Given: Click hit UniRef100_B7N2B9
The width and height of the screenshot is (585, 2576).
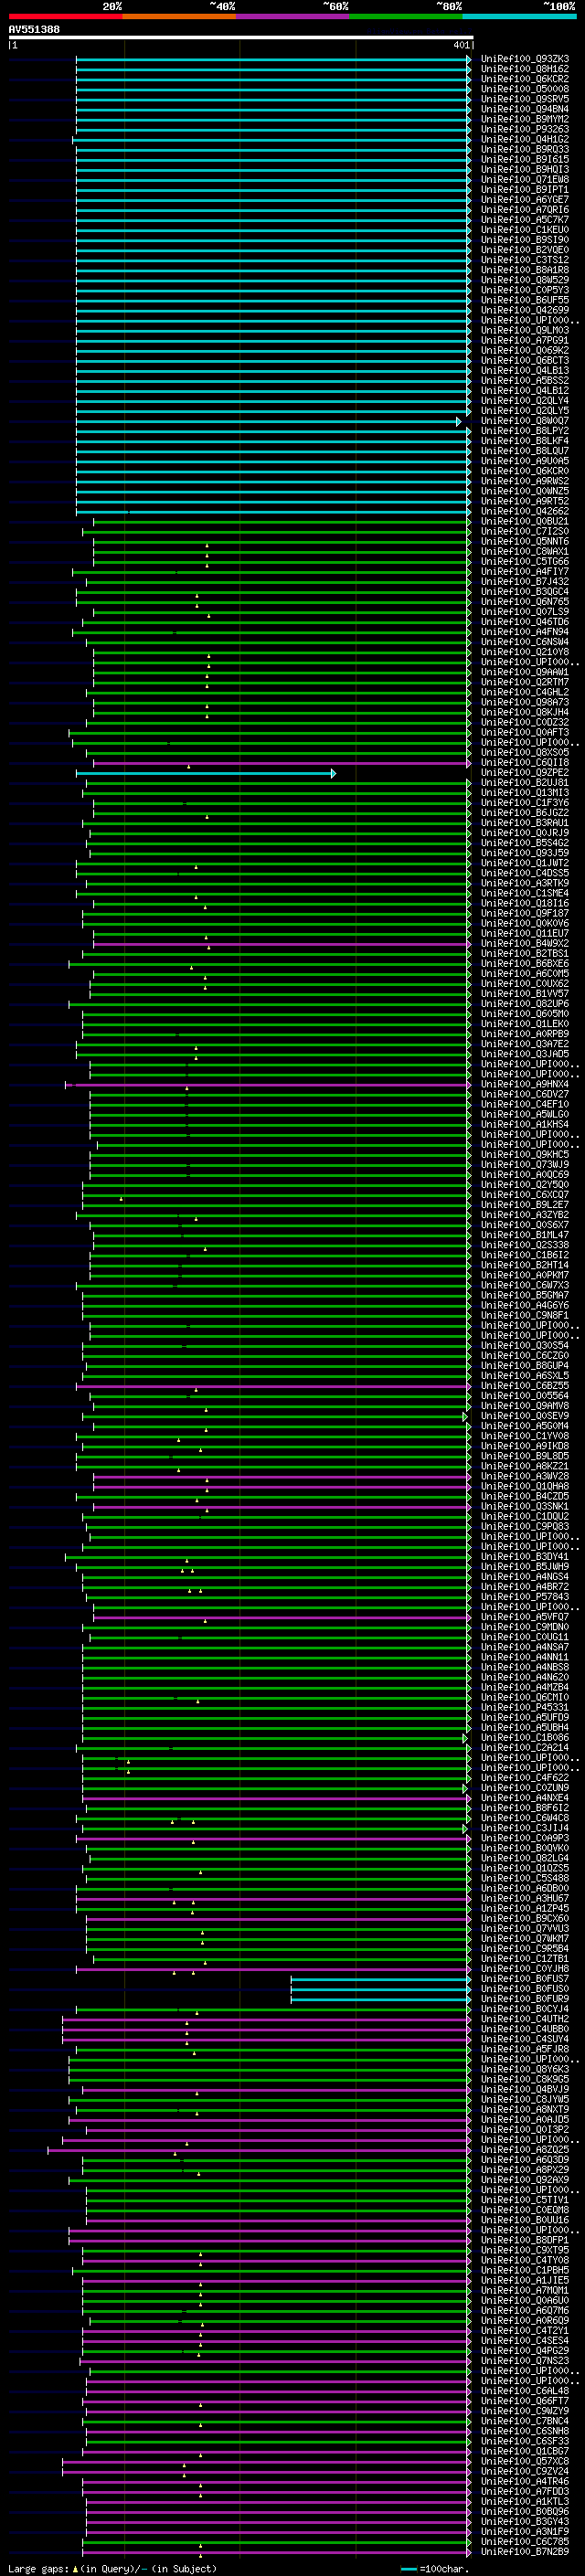Looking at the screenshot, I should point(525,2552).
